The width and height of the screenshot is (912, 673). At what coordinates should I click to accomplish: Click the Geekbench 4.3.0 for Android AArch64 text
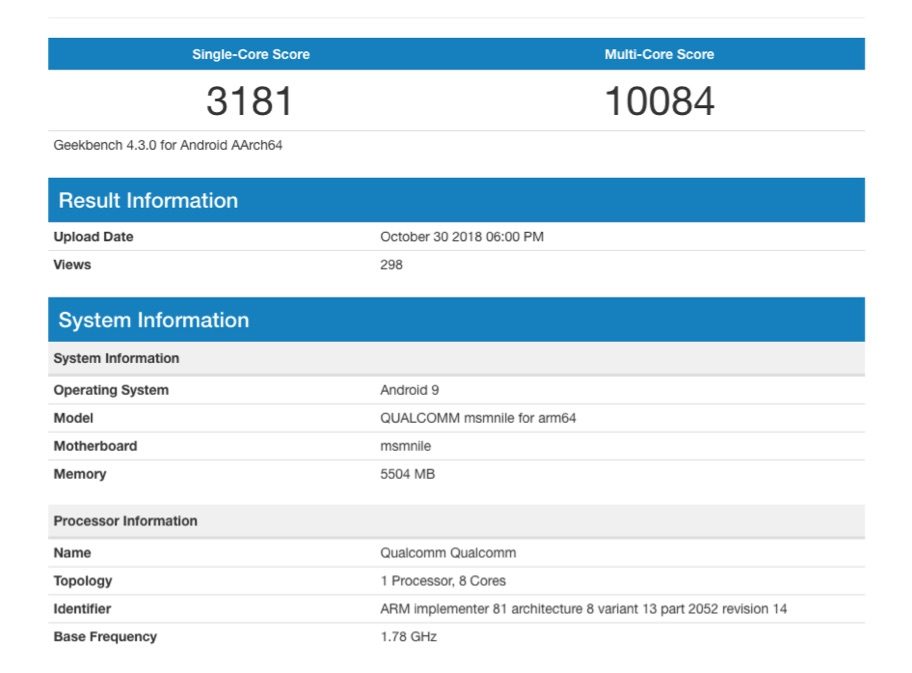[168, 145]
